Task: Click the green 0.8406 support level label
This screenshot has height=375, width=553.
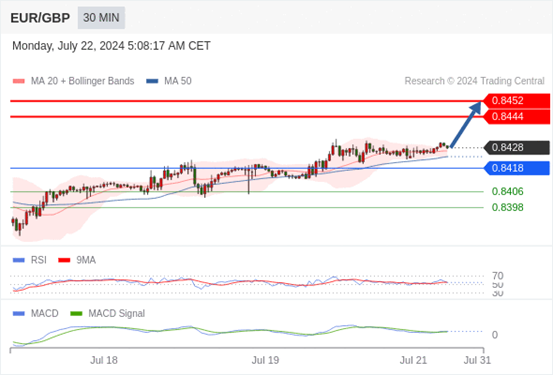Action: pyautogui.click(x=508, y=192)
